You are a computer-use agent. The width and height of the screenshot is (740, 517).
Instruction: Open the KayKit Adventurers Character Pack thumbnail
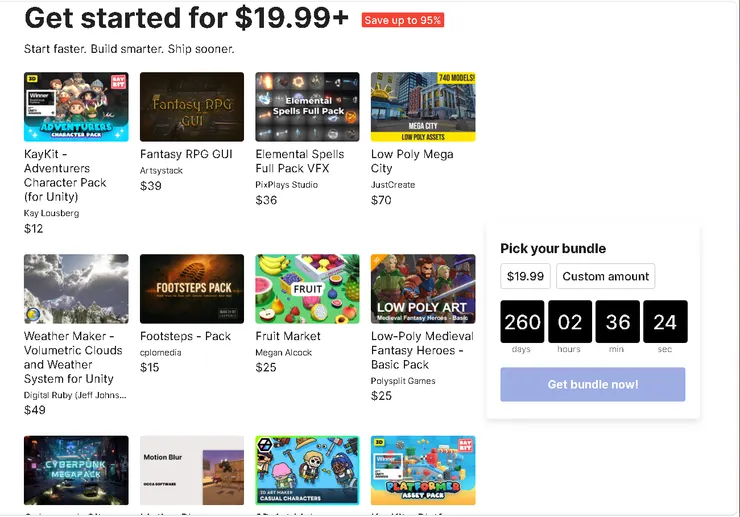click(x=76, y=107)
